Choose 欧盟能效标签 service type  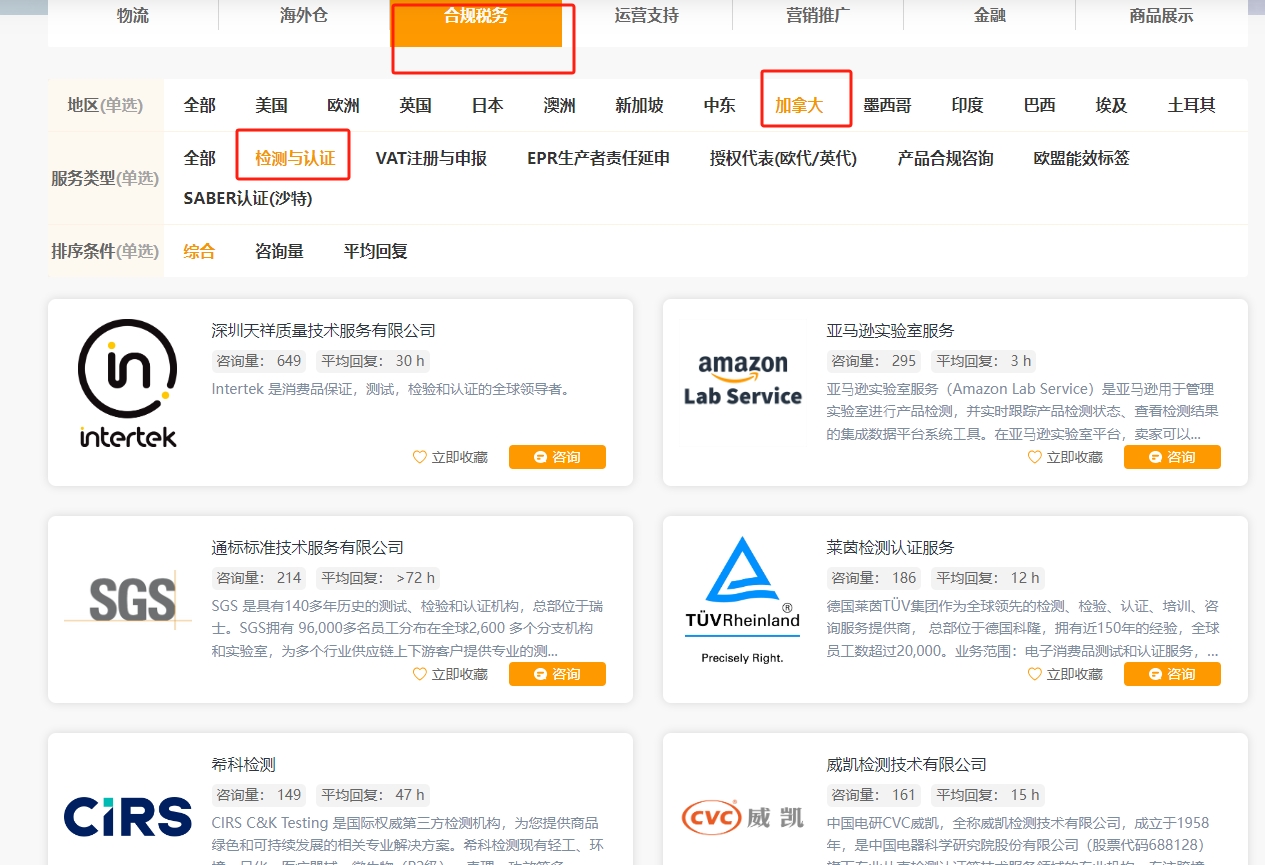click(1081, 158)
